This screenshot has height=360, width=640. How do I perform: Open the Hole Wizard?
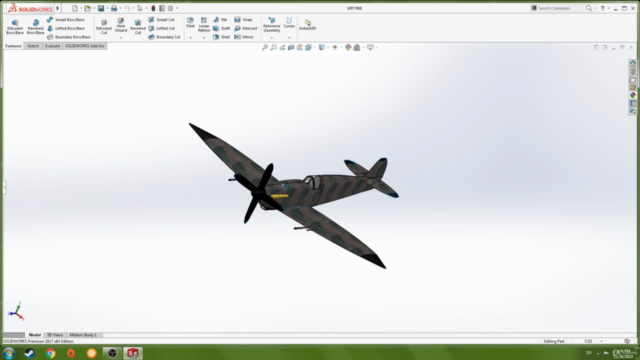tap(121, 25)
